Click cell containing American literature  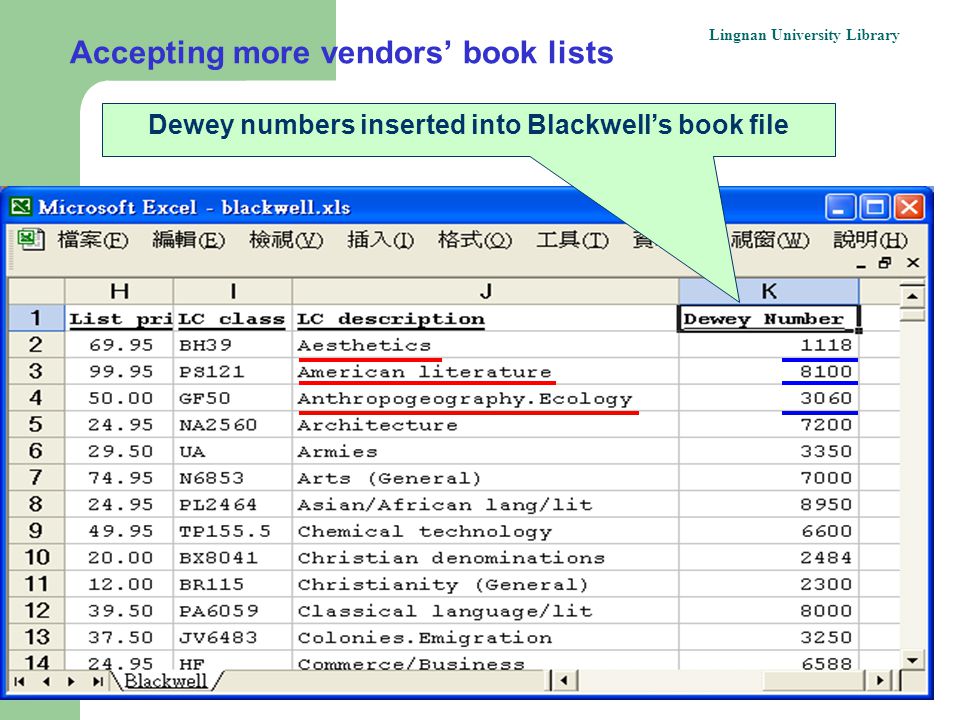(486, 372)
